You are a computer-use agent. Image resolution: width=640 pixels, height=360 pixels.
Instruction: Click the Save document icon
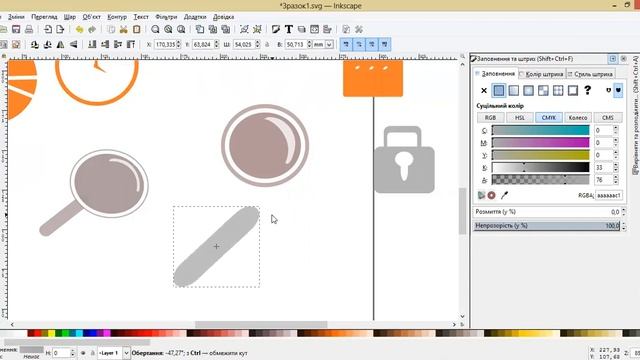coord(16,29)
